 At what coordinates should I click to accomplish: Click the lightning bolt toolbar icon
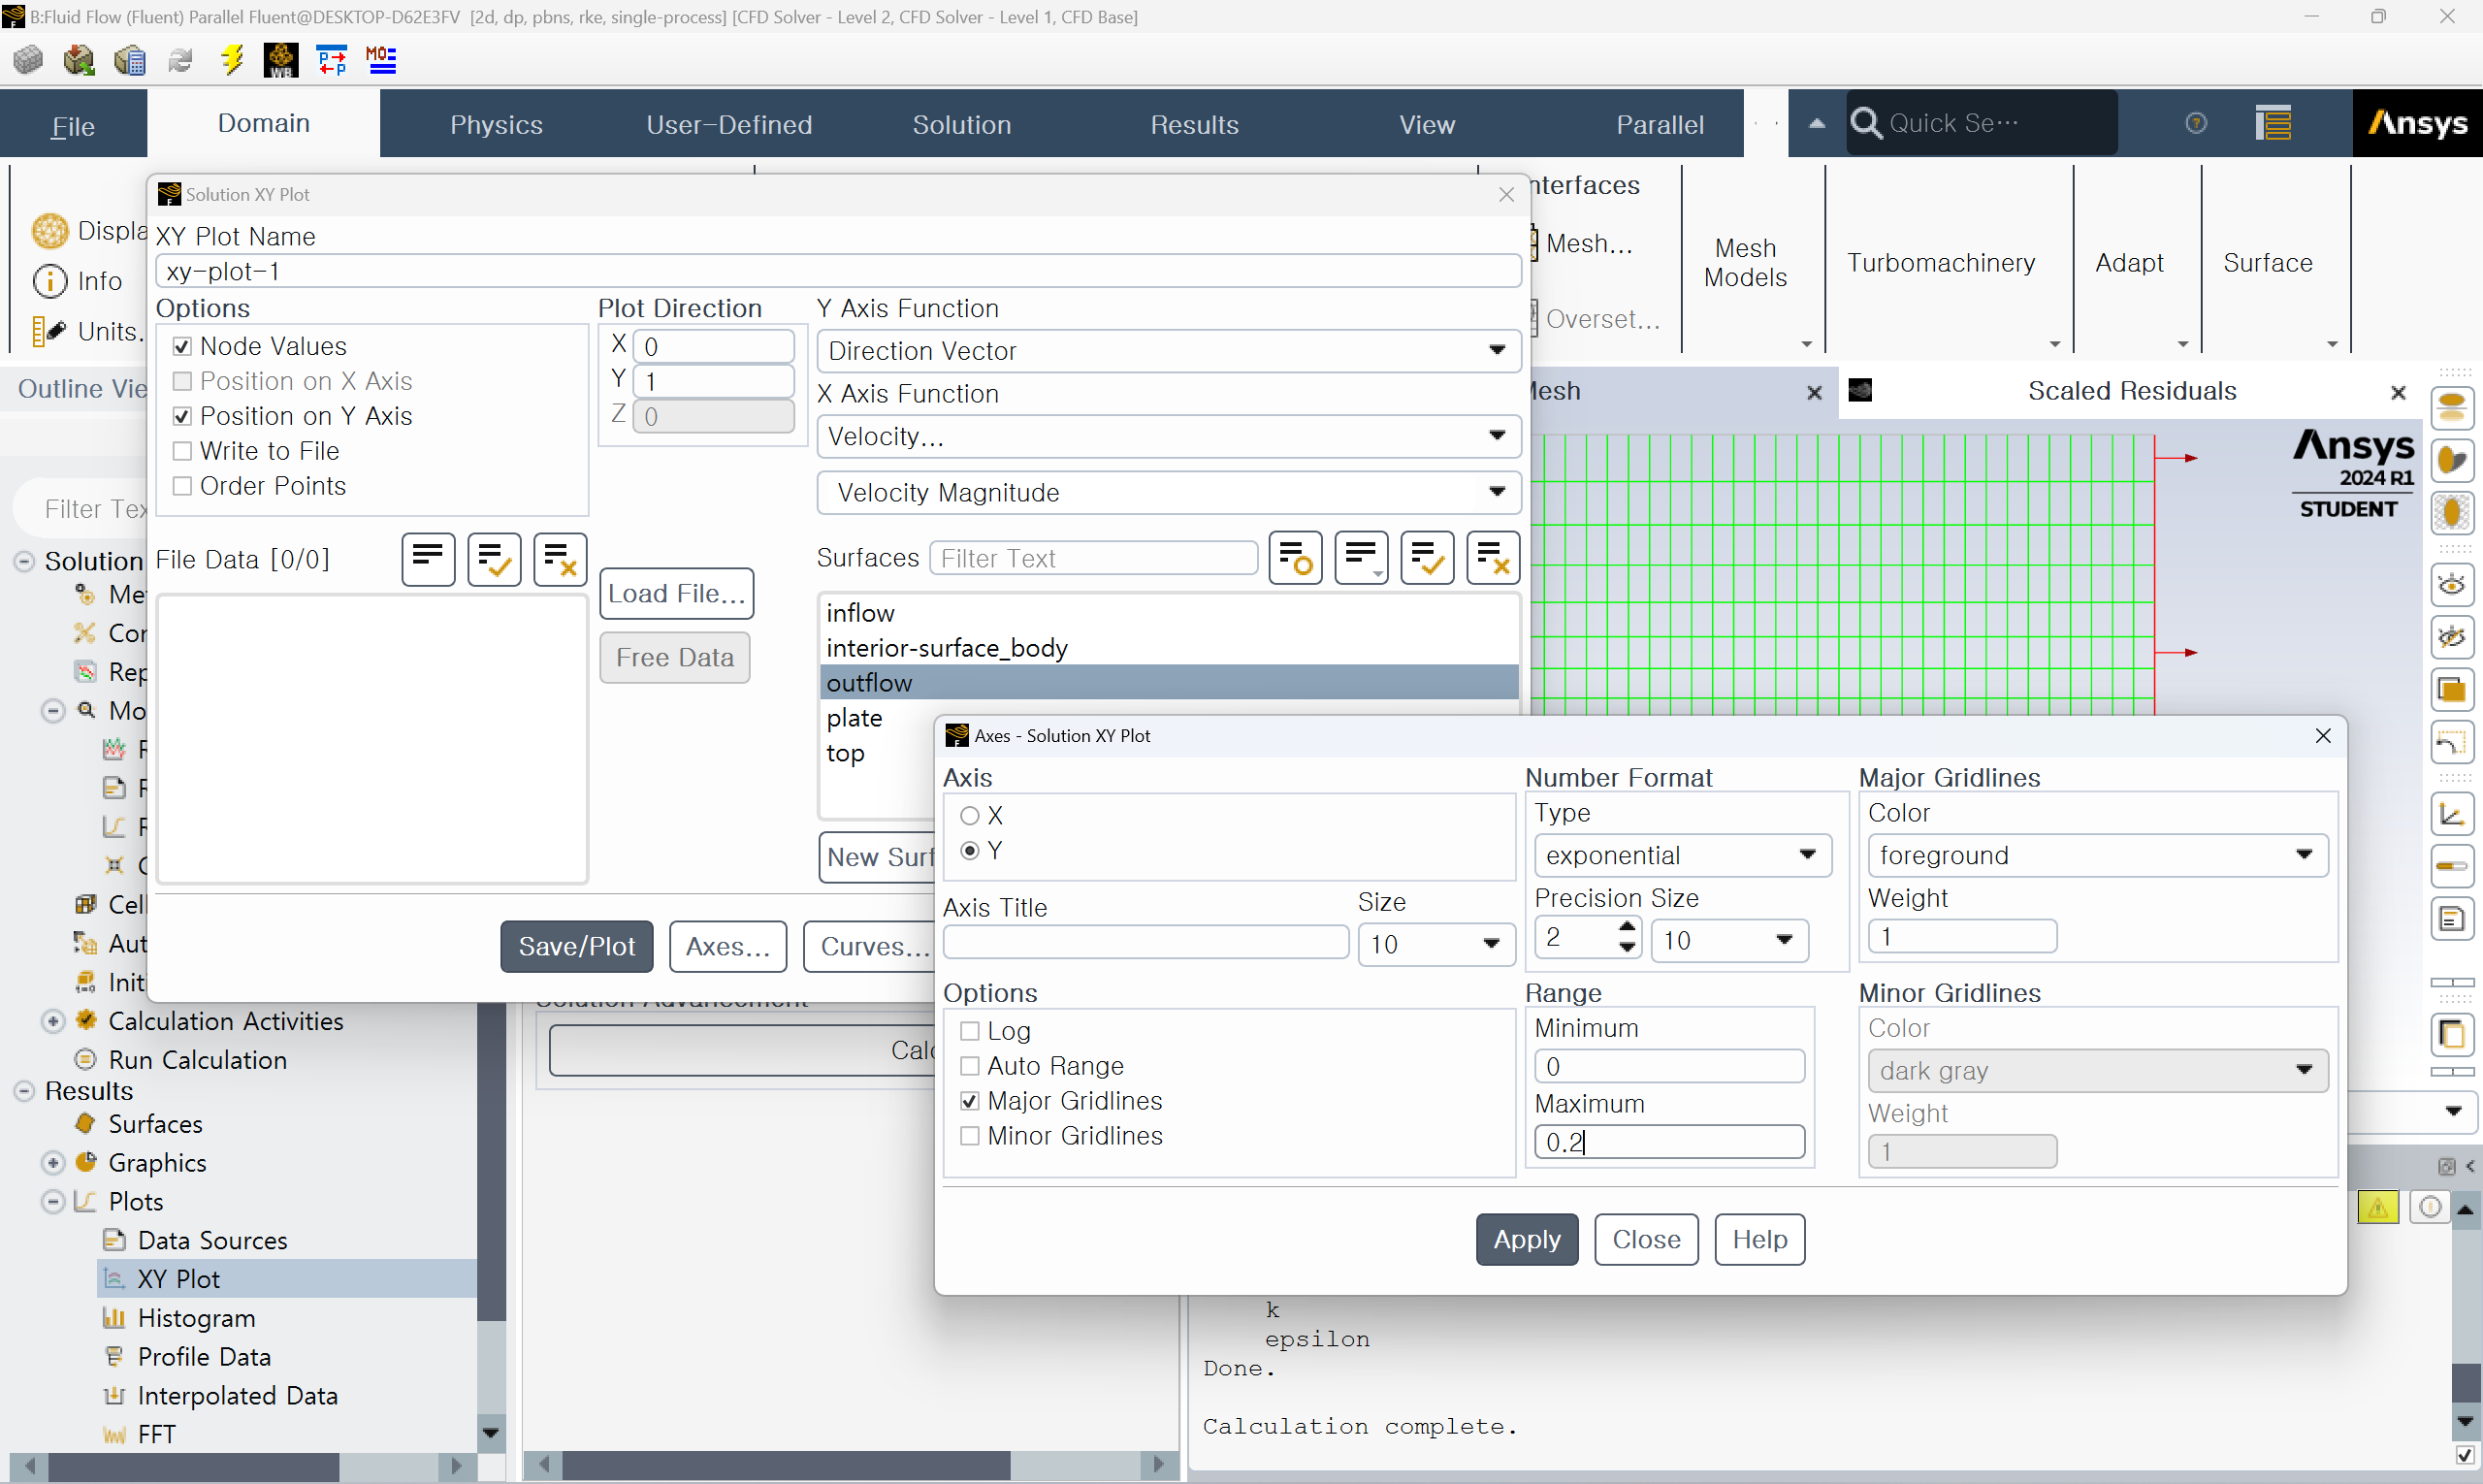tap(231, 60)
